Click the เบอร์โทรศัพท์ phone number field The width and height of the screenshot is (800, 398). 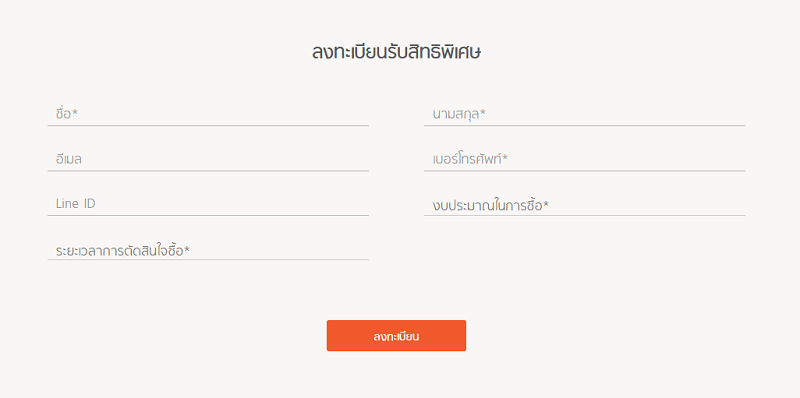point(585,159)
